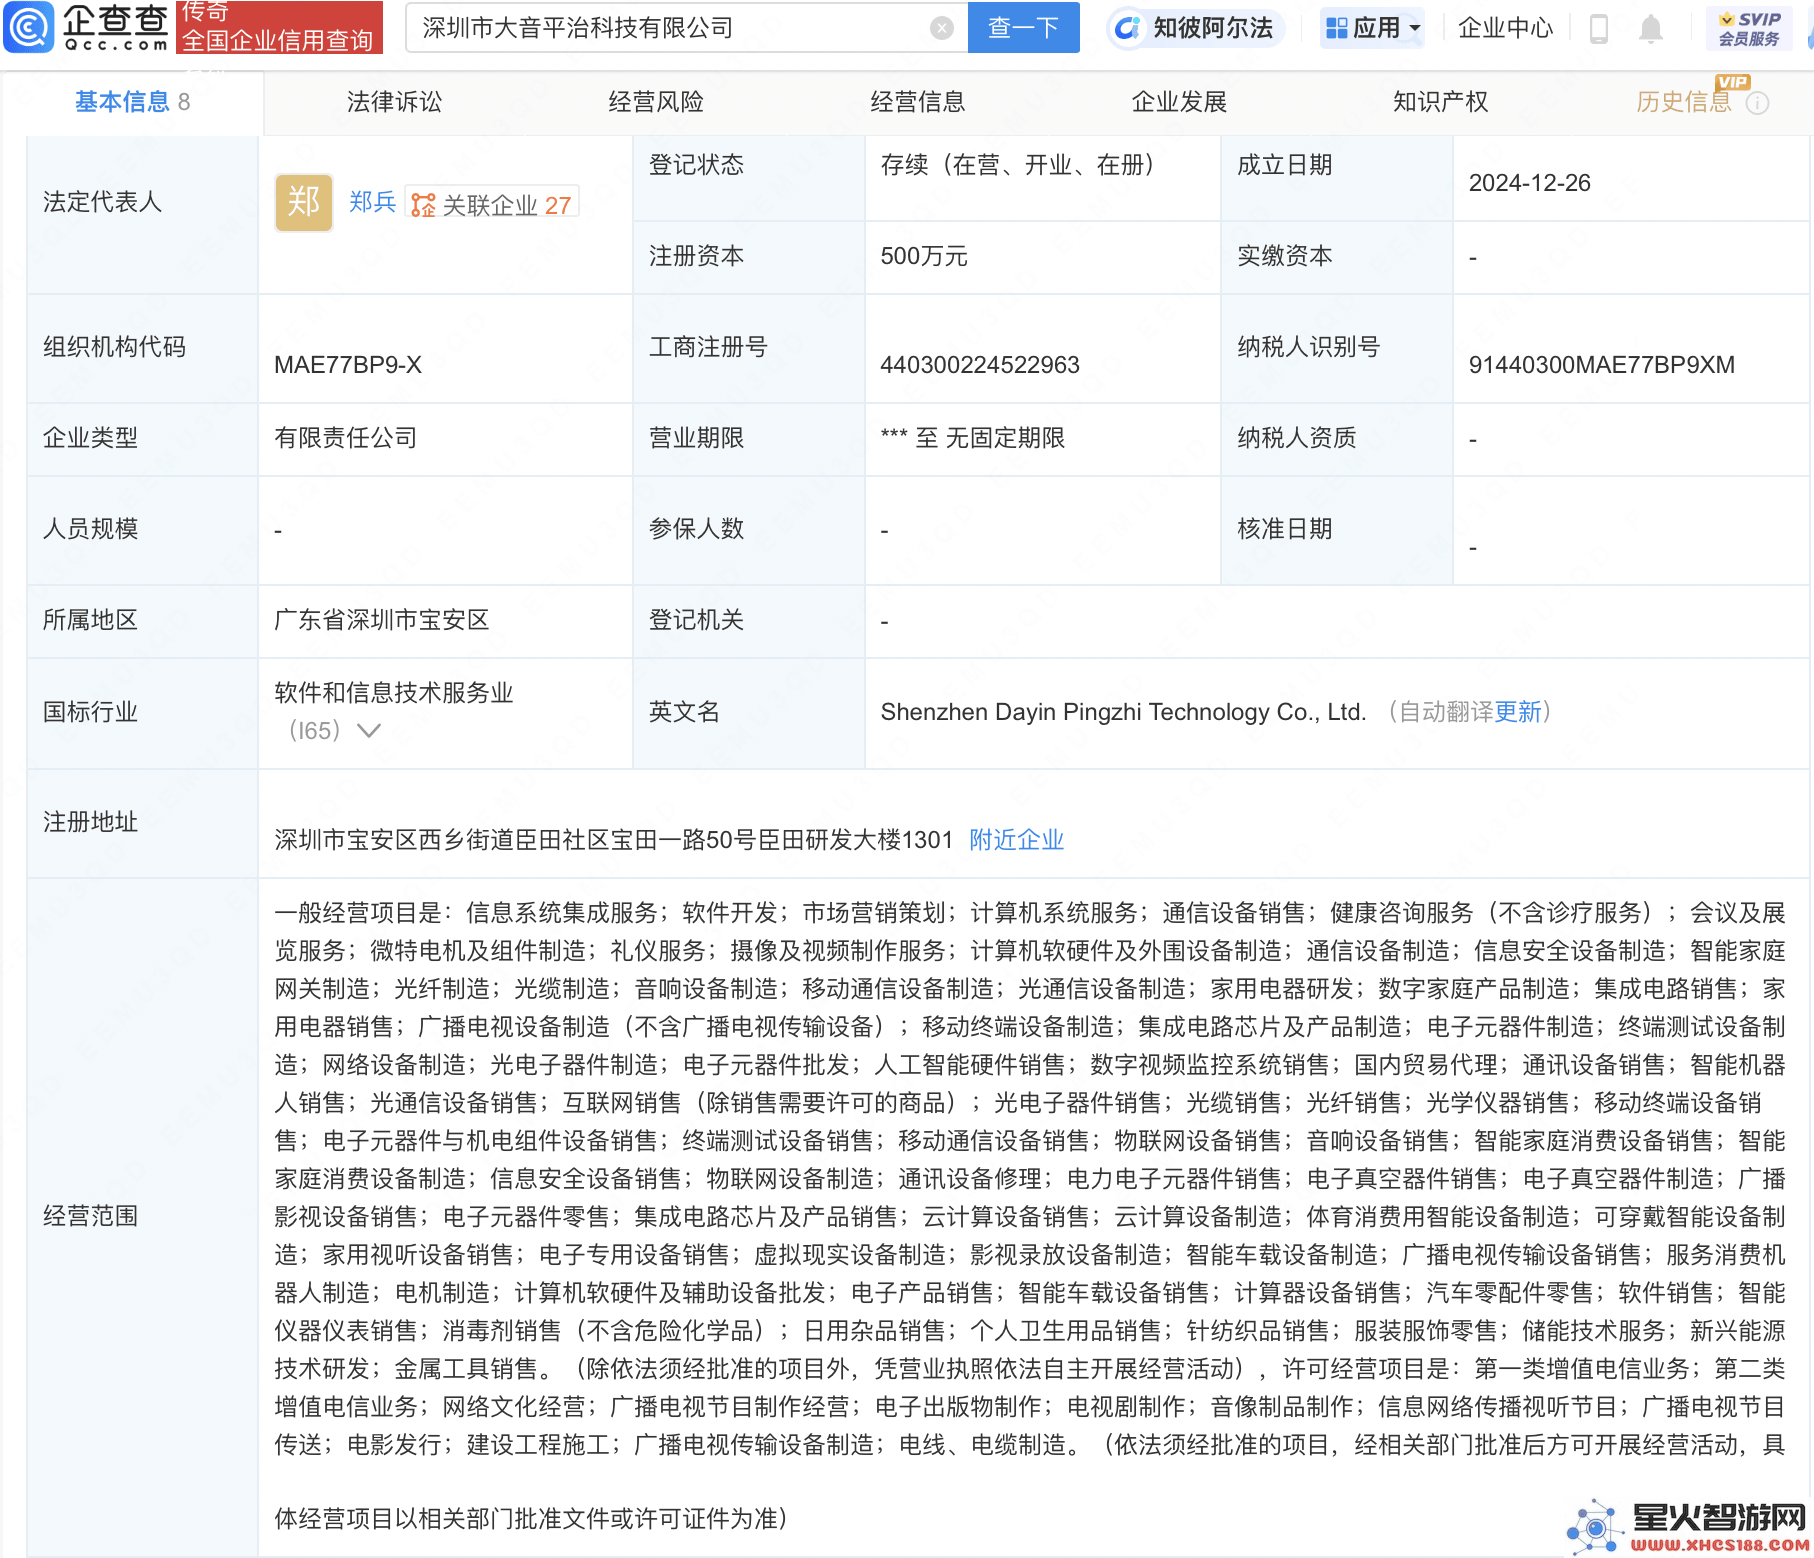1814x1558 pixels.
Task: Select 纳税人识别号 91440300MAE77BP9XM
Action: pos(1601,365)
